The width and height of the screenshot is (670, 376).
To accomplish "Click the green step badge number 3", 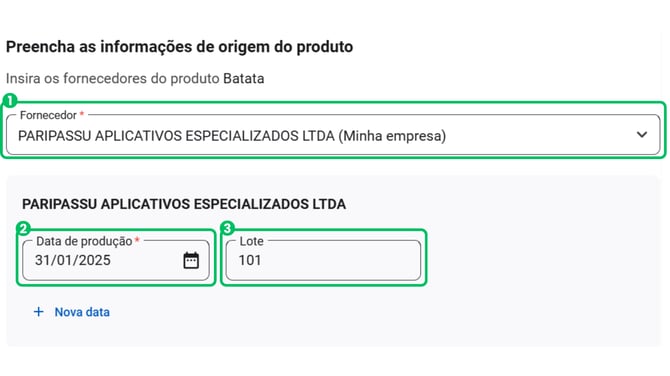I will pyautogui.click(x=227, y=228).
